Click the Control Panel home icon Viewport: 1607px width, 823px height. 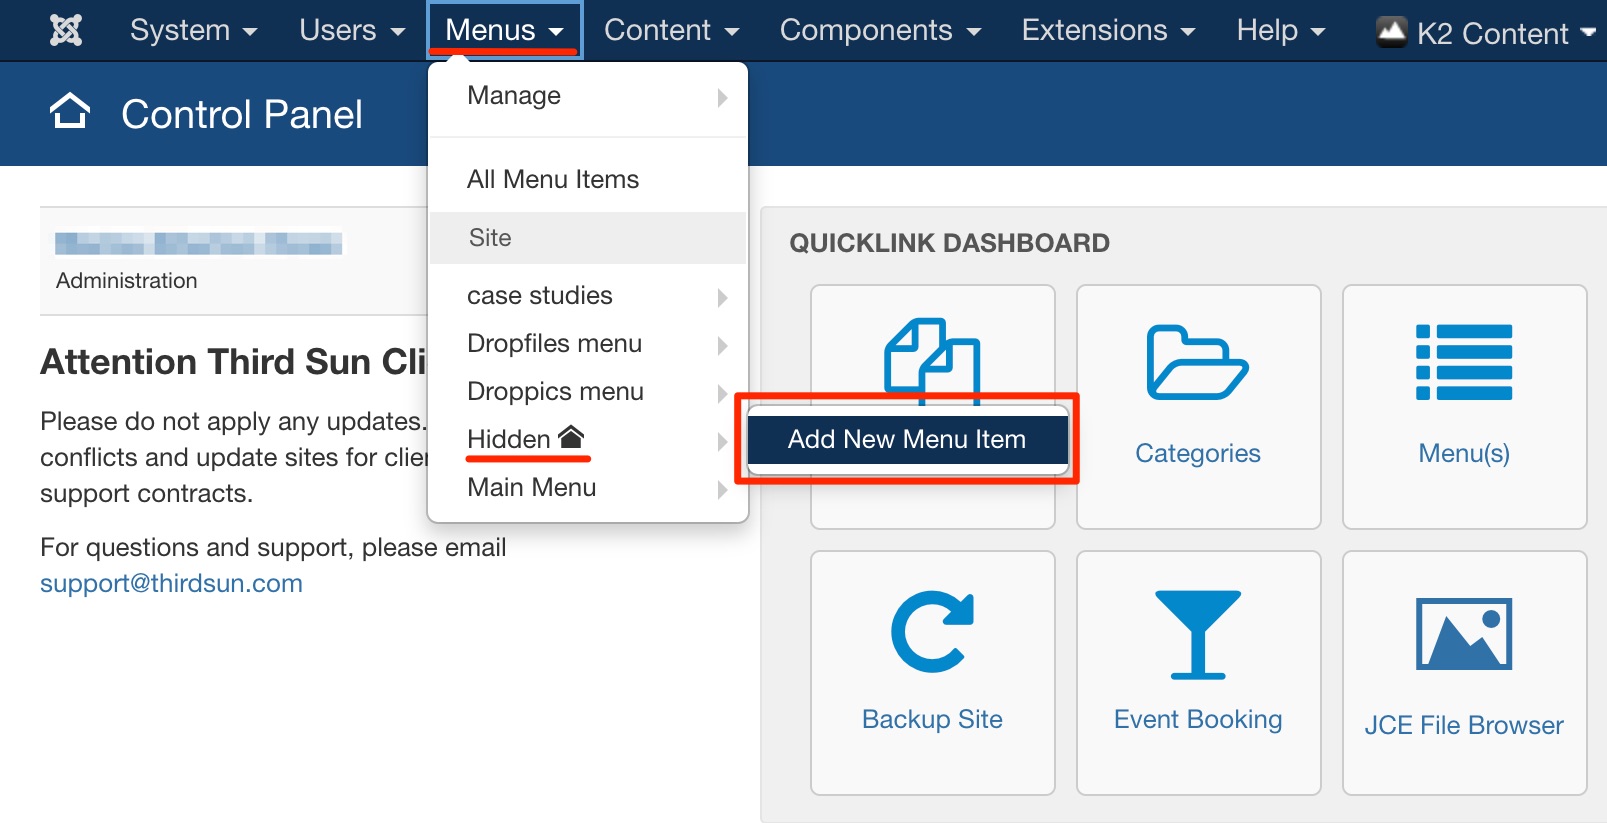coord(70,112)
